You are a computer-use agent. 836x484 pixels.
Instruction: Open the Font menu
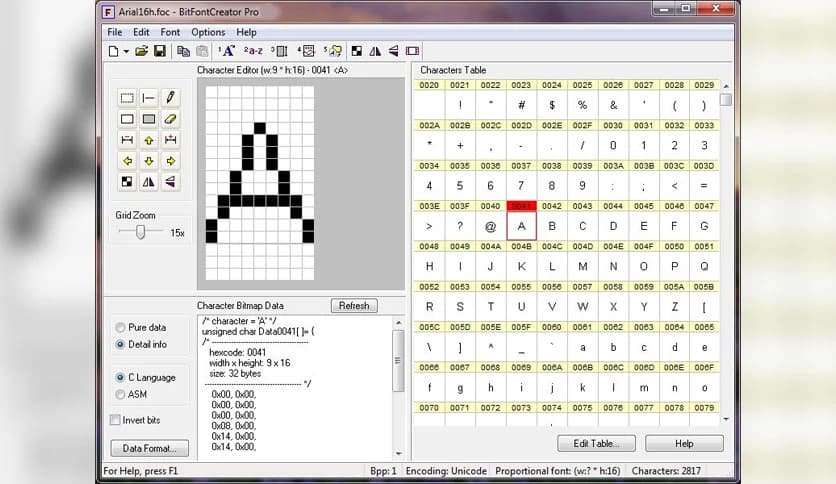(x=170, y=32)
